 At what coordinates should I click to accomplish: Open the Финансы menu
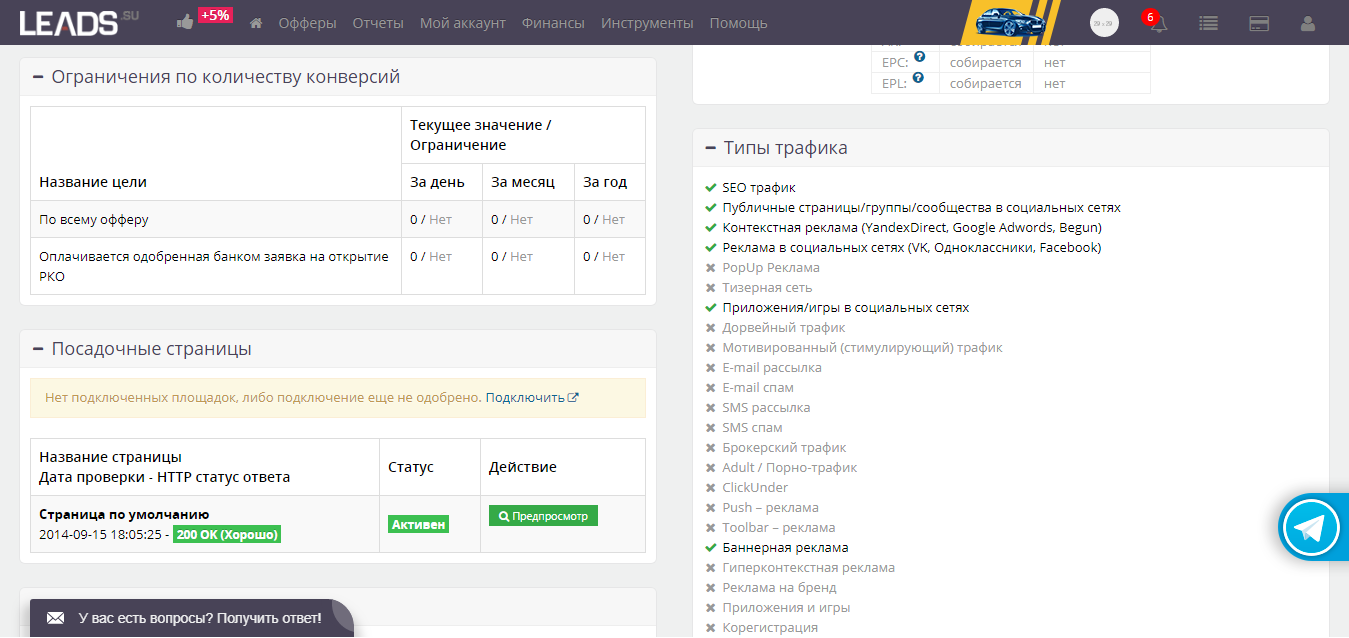pyautogui.click(x=553, y=23)
